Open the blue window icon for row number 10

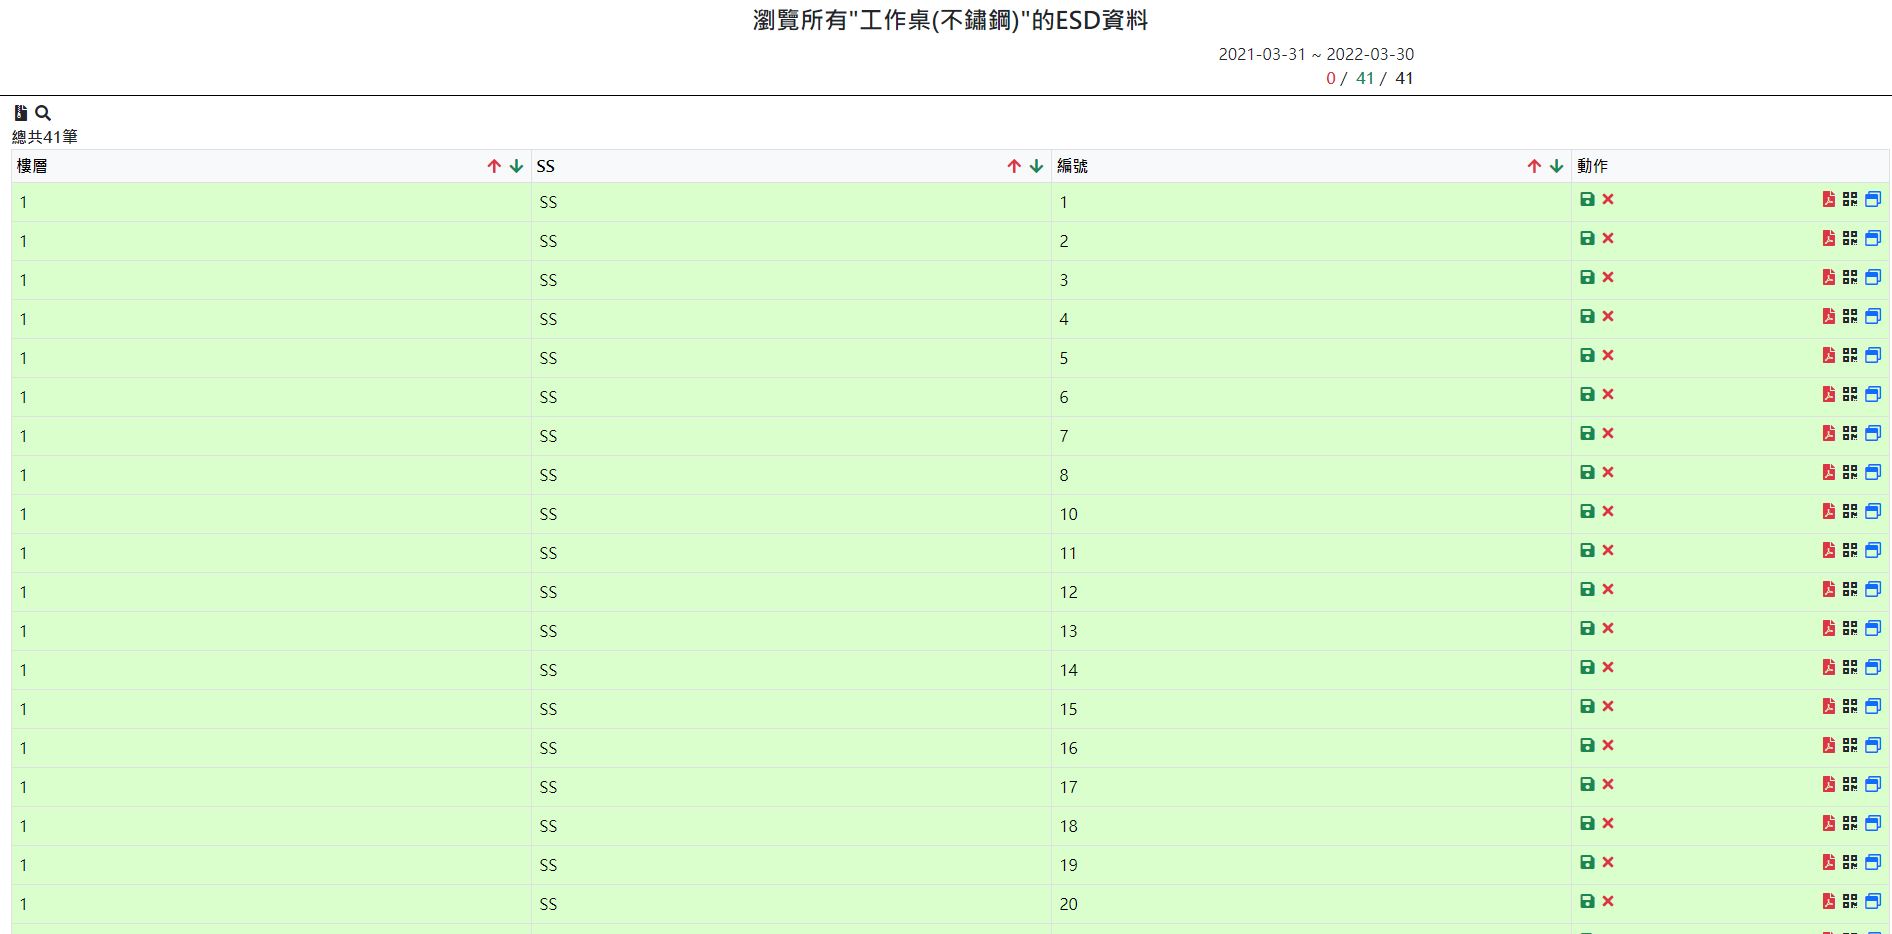(1873, 512)
